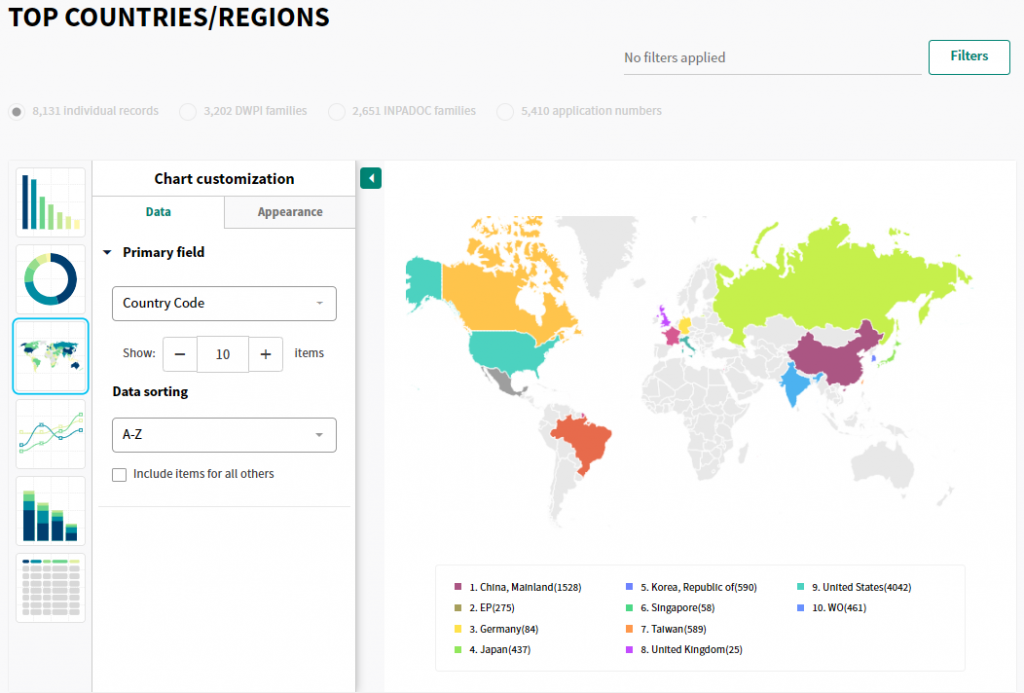The height and width of the screenshot is (693, 1024).
Task: Click the EP legend color swatch
Action: [x=458, y=607]
